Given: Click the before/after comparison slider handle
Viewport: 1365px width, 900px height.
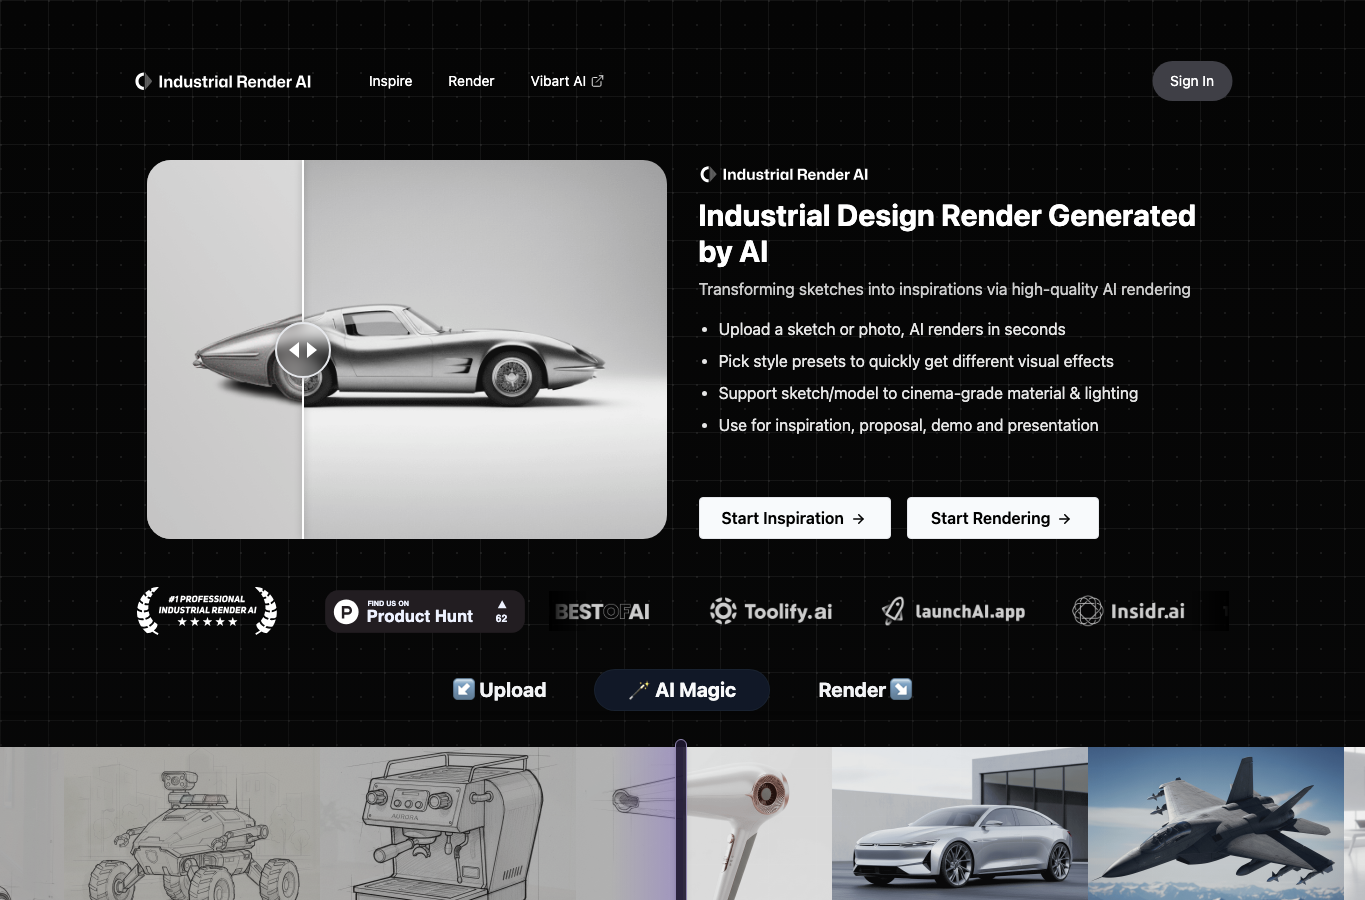Looking at the screenshot, I should 303,350.
